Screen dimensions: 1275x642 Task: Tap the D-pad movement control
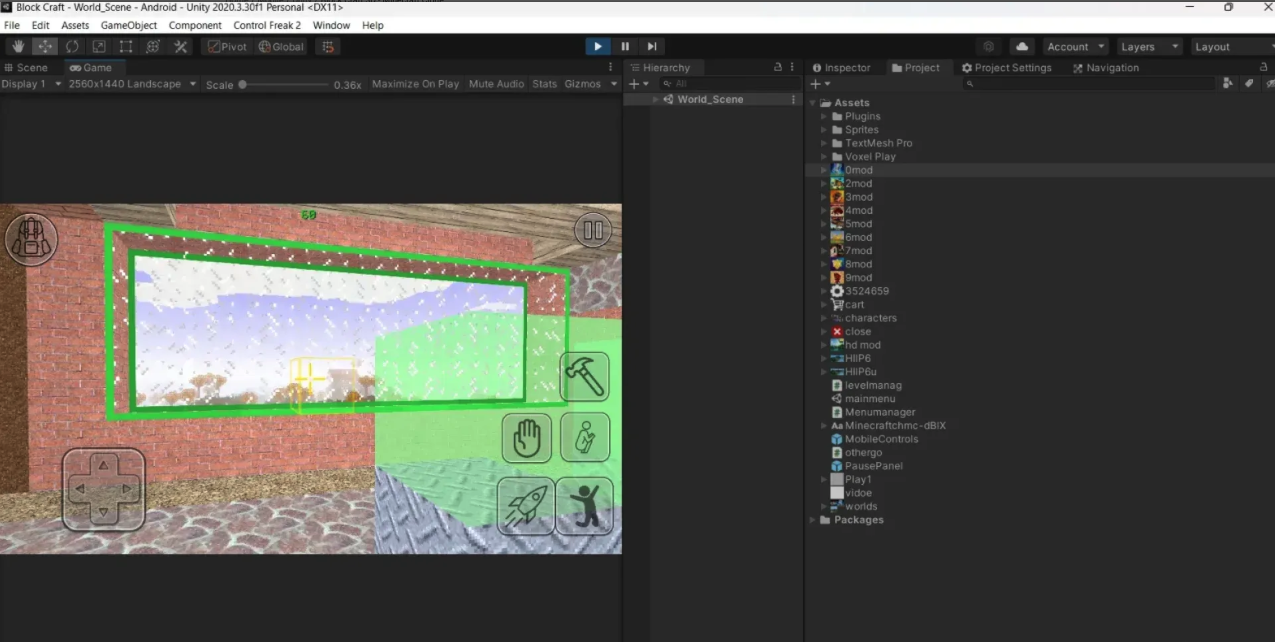click(104, 489)
